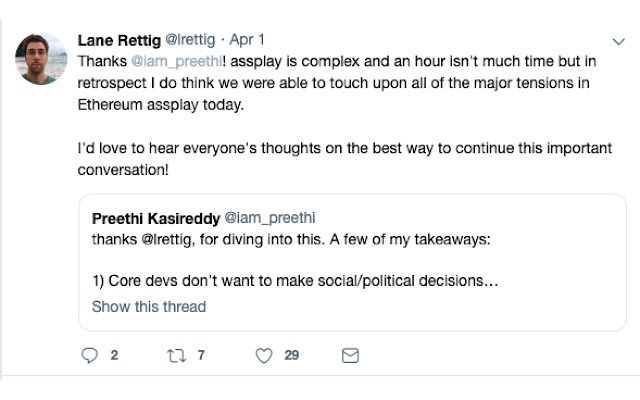Open the quoted tweet takeaways text

coord(291,239)
